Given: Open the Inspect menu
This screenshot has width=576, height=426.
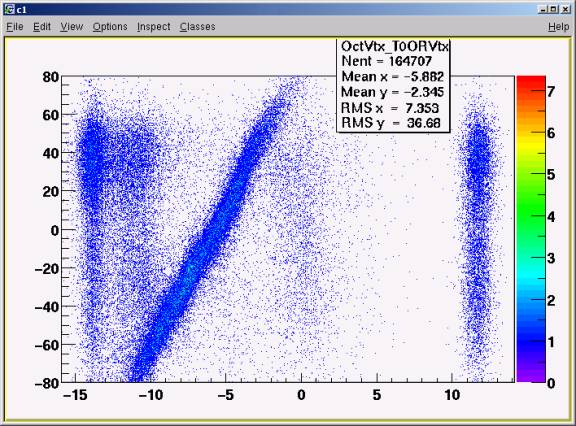Looking at the screenshot, I should (154, 26).
